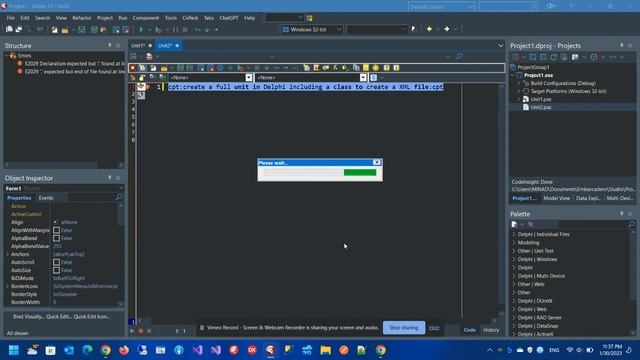The image size is (640, 360).
Task: Open Microsoft Edge from taskbar
Action: click(x=87, y=350)
